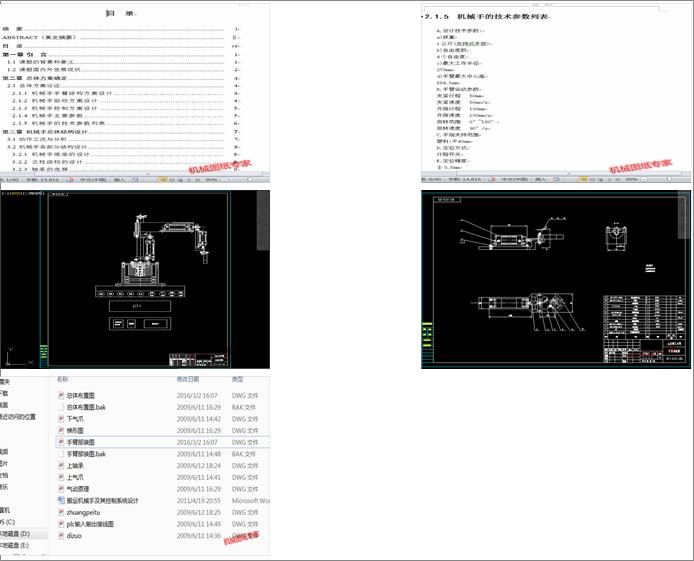The image size is (694, 561).
Task: Click the 2.1.5 机械手的技术参数列表 heading
Action: pyautogui.click(x=486, y=17)
